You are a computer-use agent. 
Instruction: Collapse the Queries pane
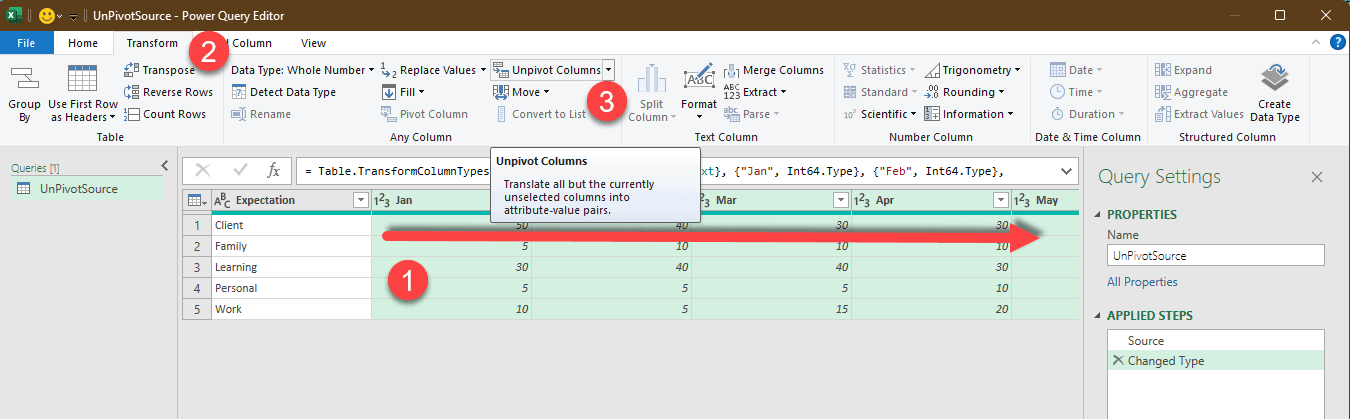coord(165,166)
